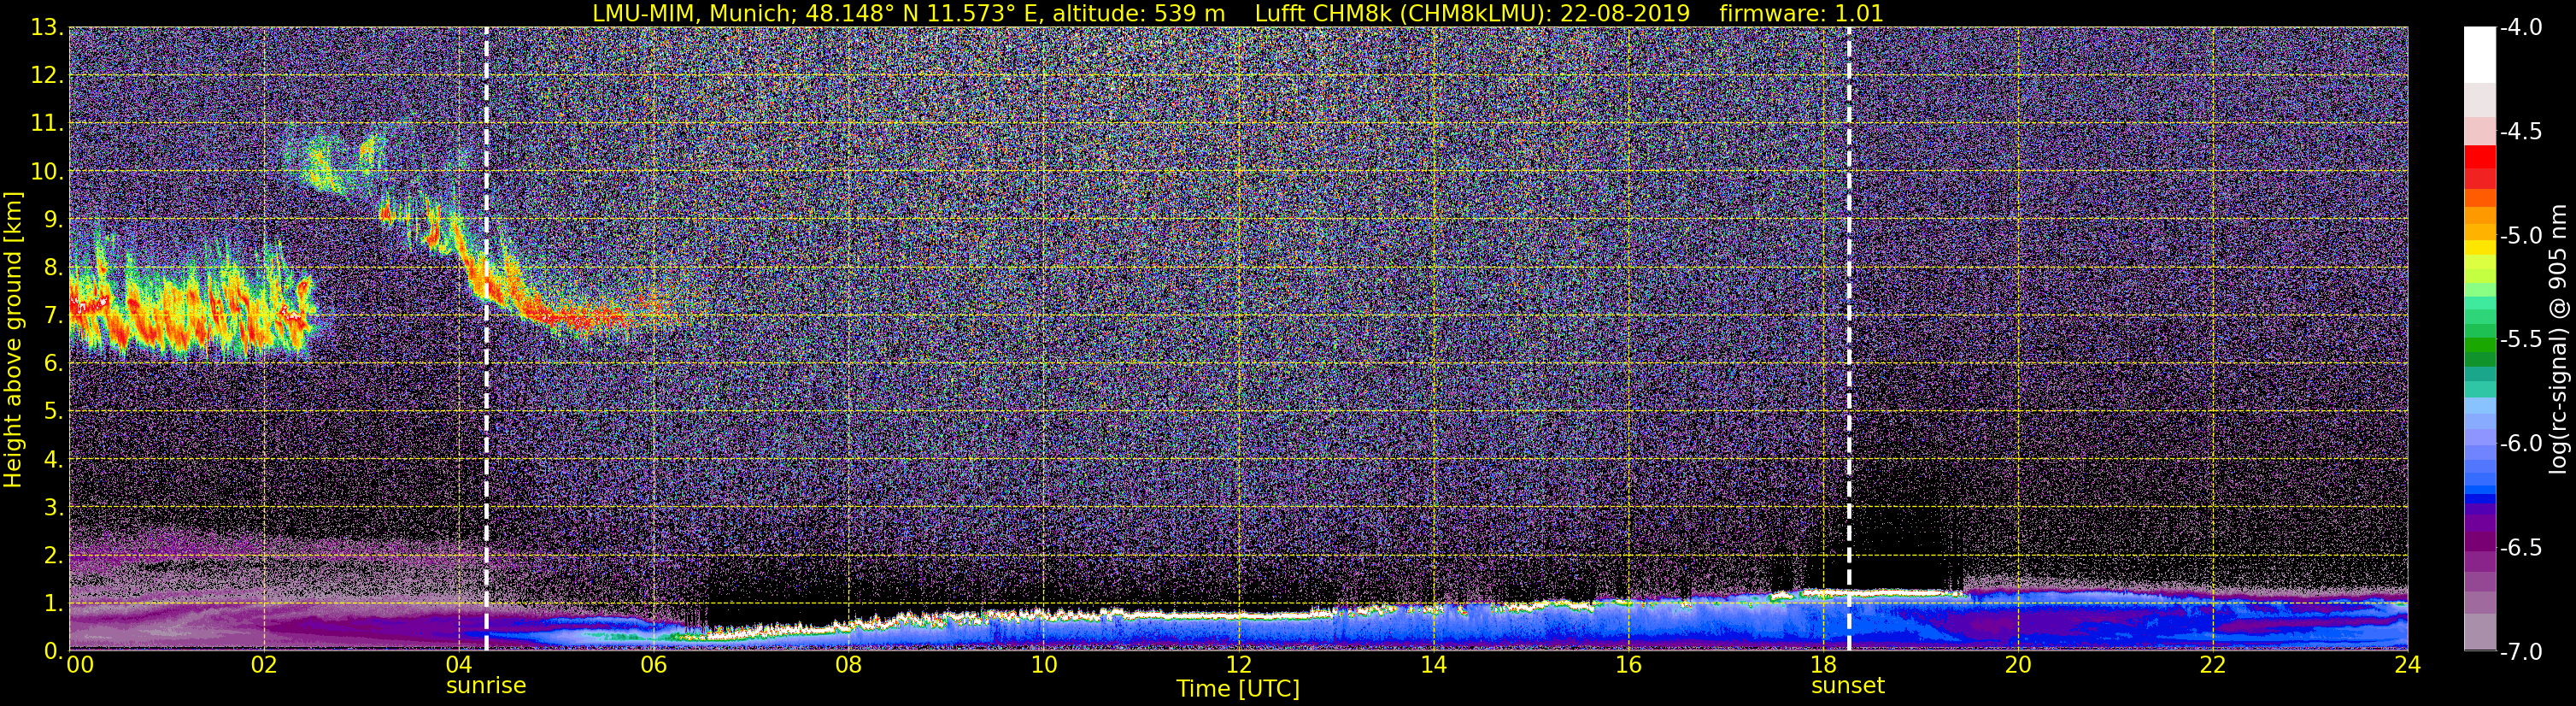Click the plot title text at top

pos(1238,13)
